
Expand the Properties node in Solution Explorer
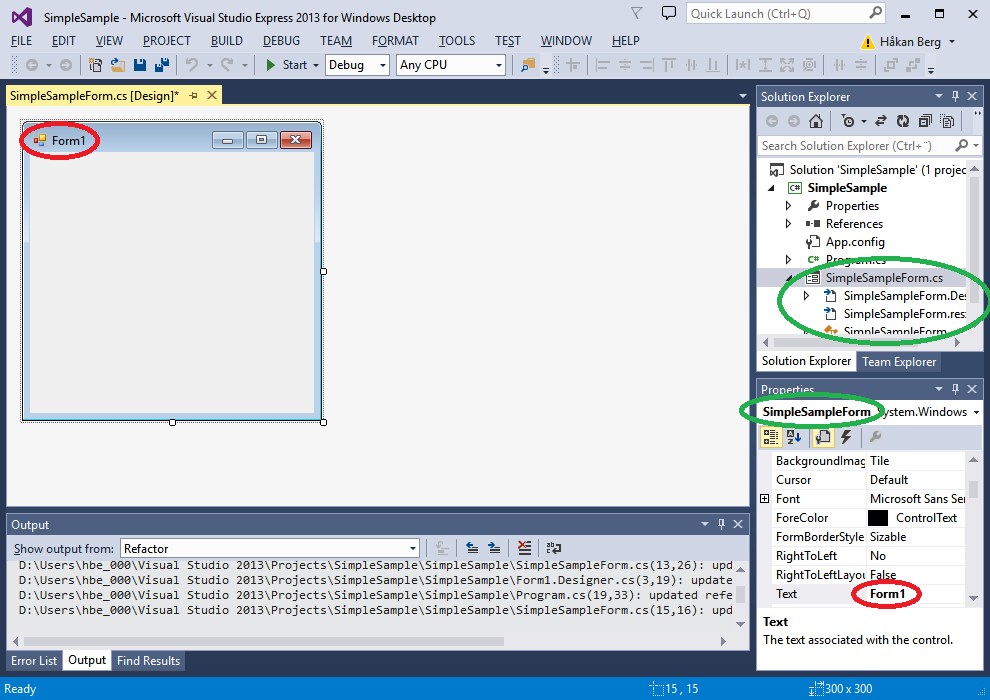[788, 206]
